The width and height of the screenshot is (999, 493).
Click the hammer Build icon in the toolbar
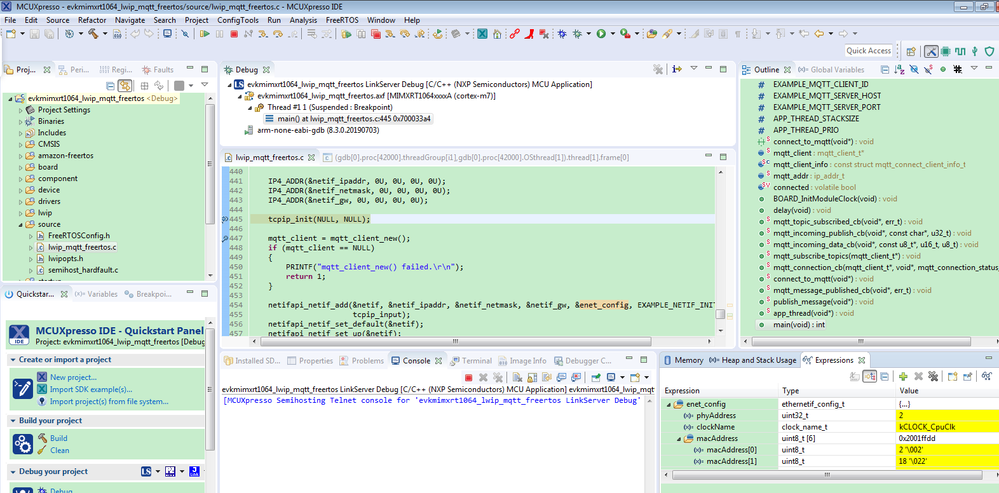[92, 34]
